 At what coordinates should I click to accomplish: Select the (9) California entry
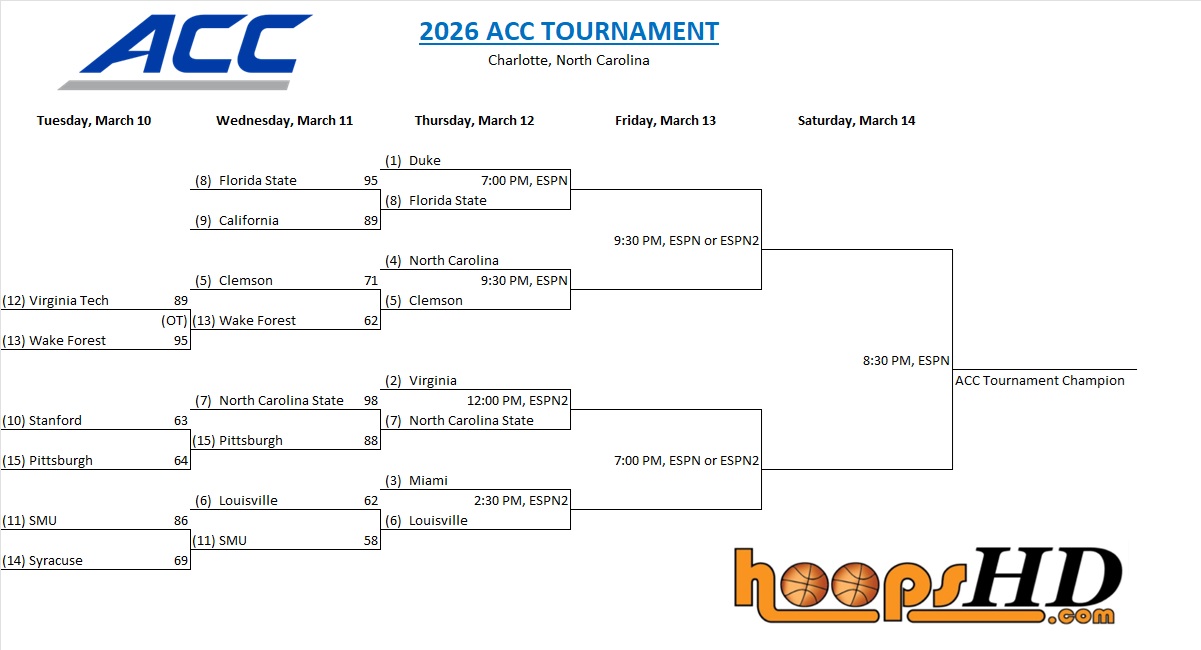pos(237,220)
